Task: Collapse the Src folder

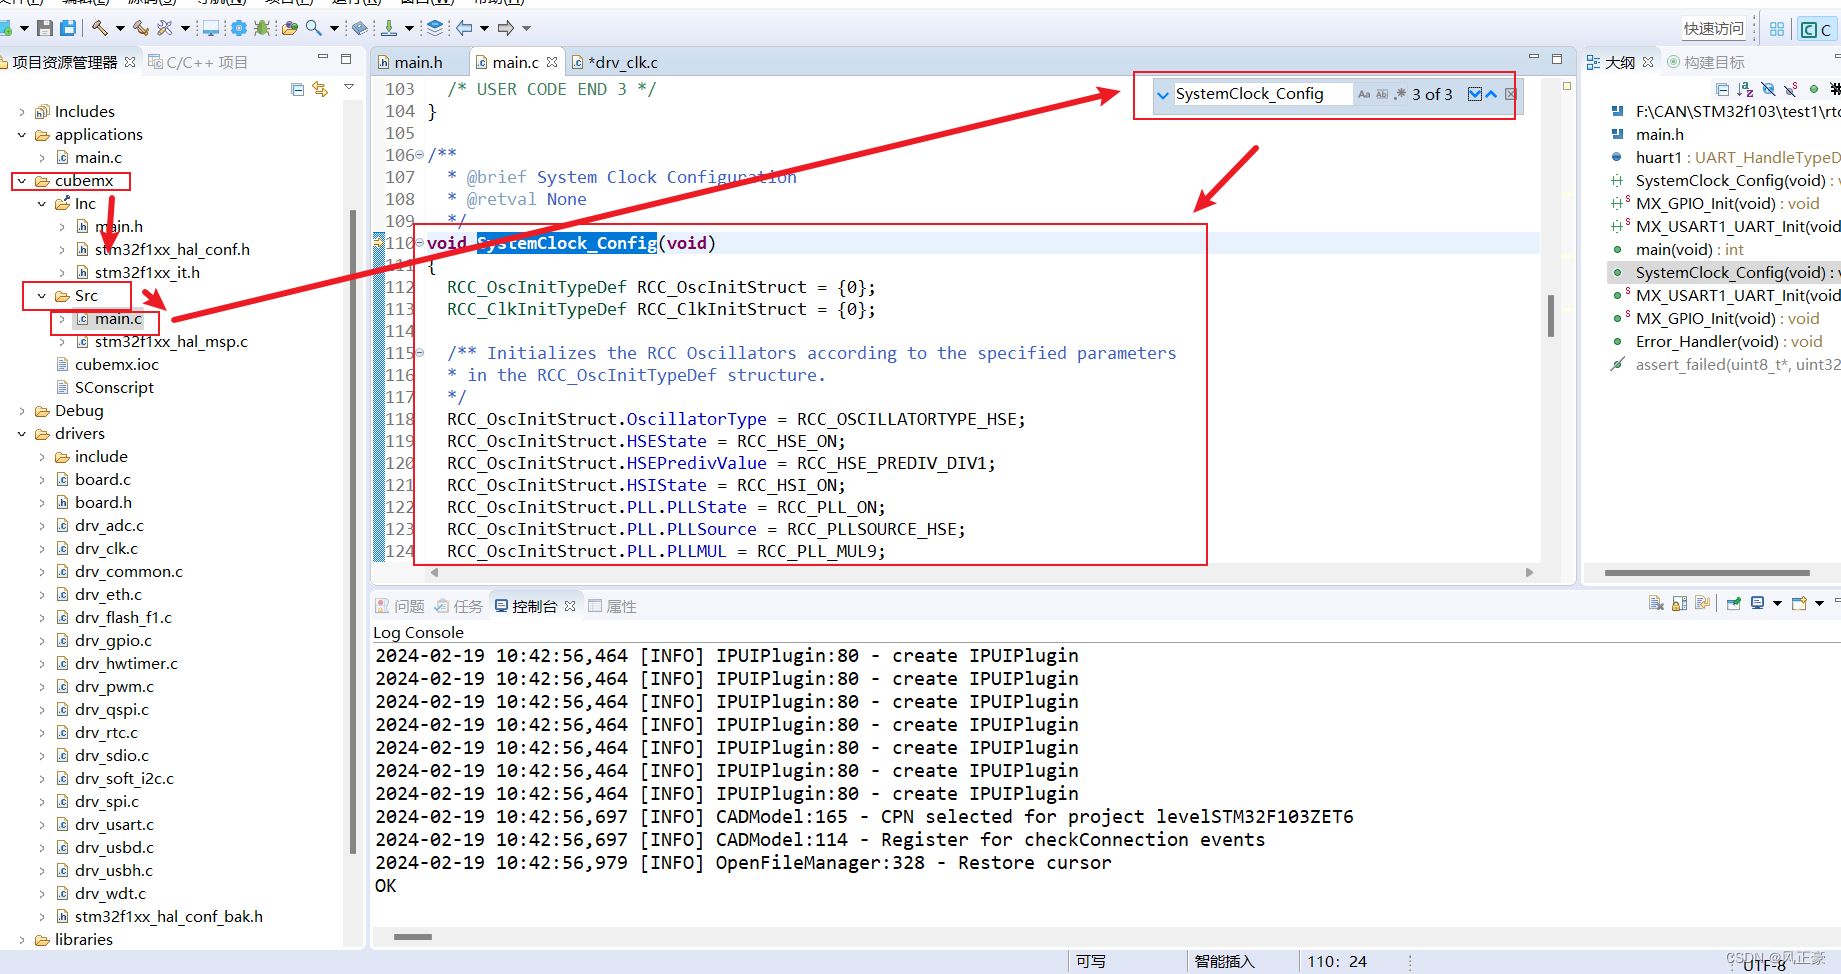Action: point(42,296)
